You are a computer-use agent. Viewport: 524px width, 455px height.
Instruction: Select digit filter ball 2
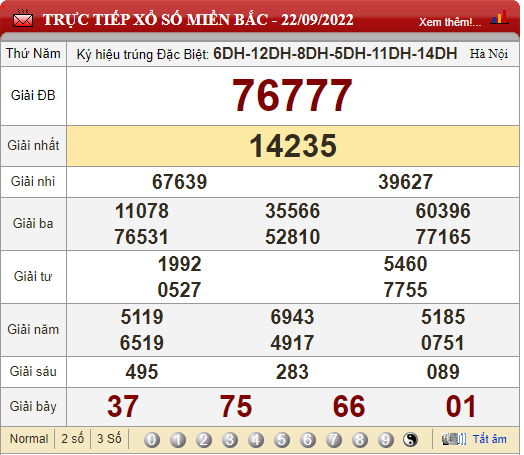click(x=204, y=440)
